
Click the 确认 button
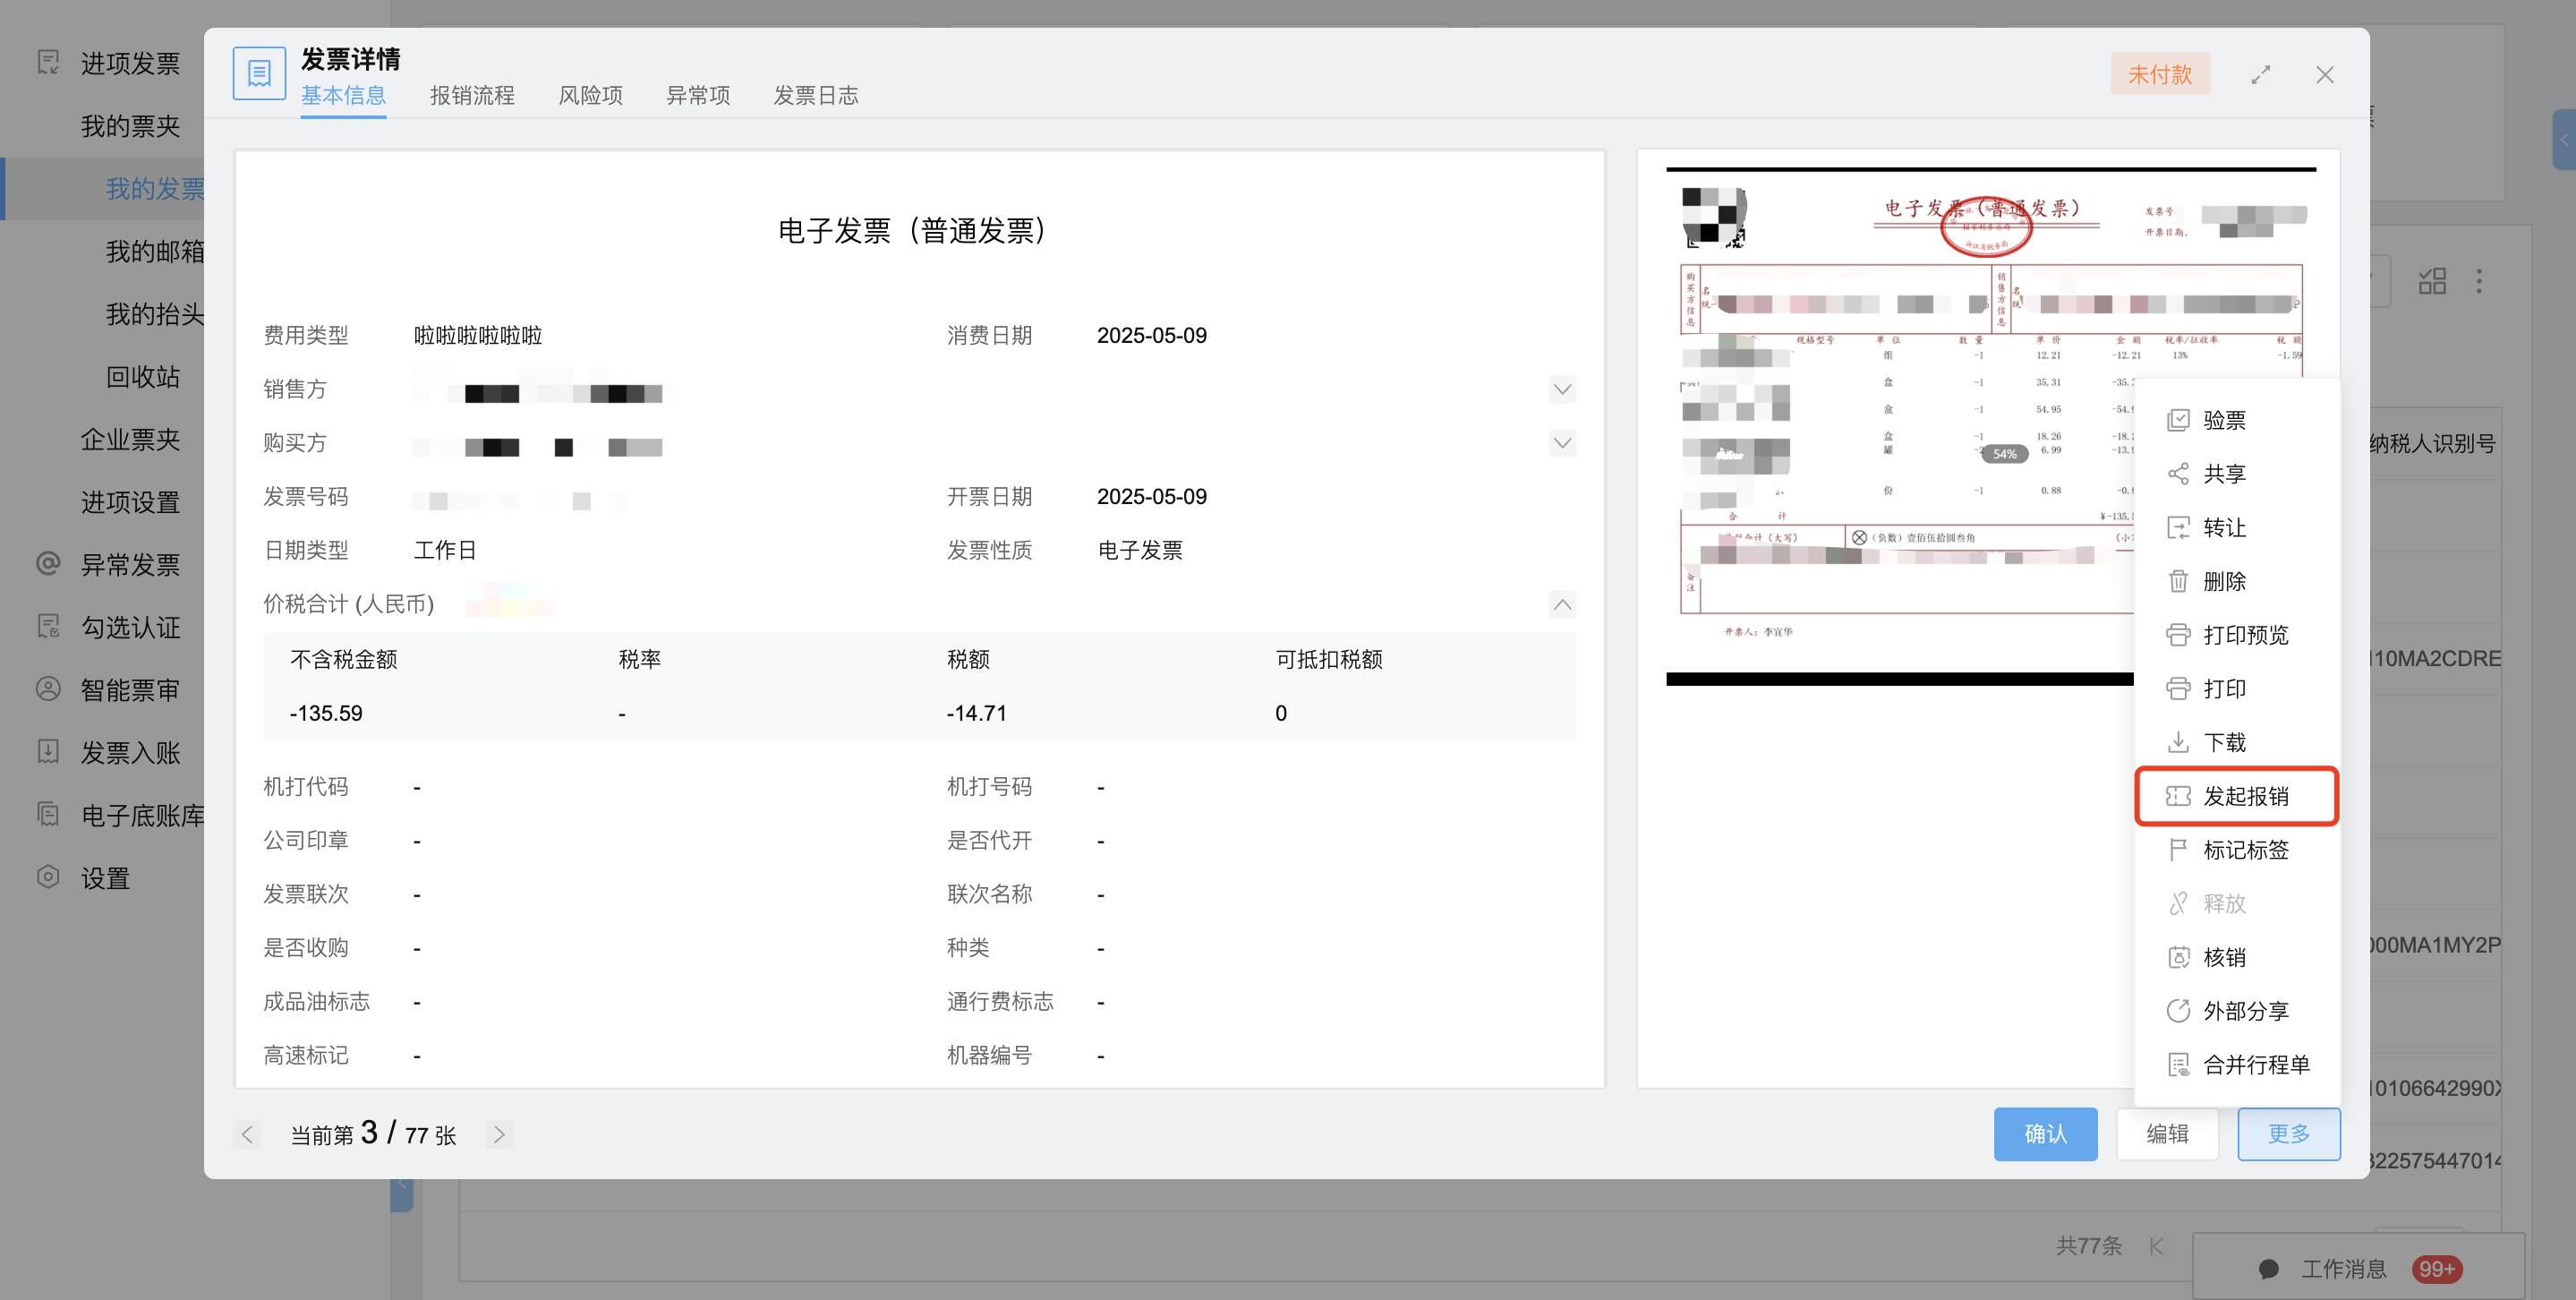2045,1134
